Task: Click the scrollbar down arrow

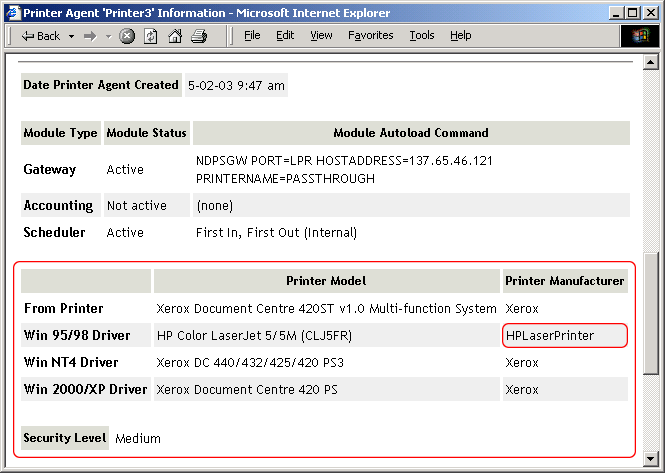Action: click(x=650, y=458)
